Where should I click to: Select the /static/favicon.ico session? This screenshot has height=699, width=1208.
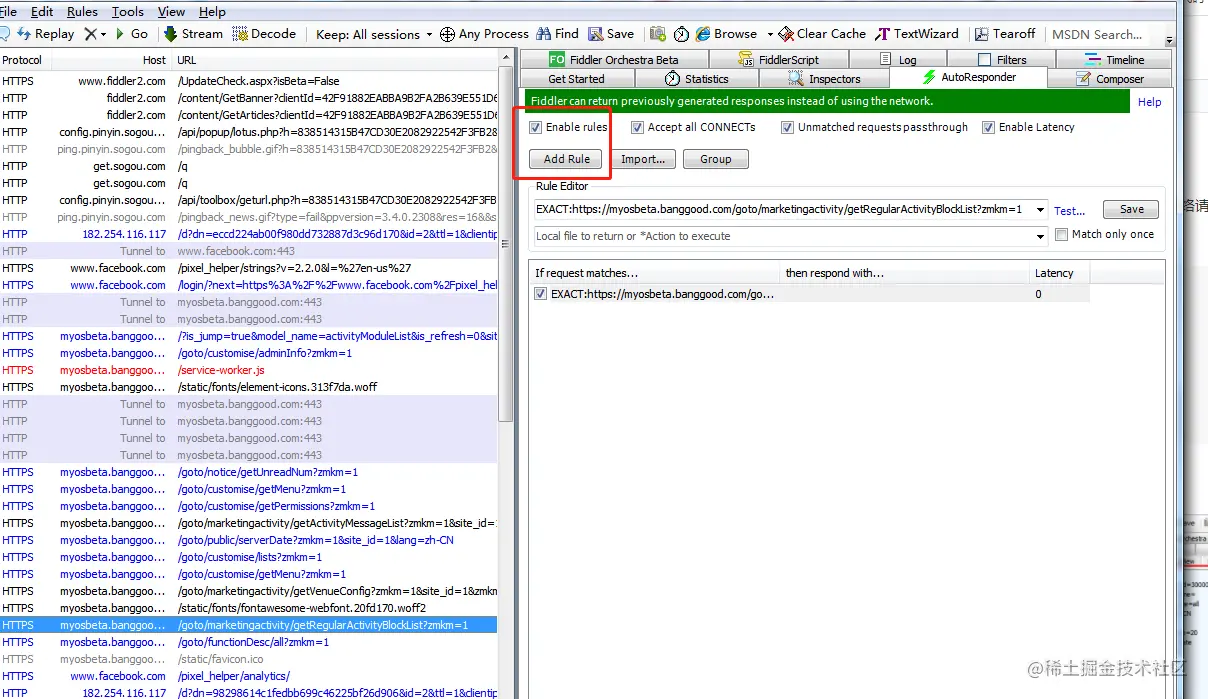click(x=248, y=659)
